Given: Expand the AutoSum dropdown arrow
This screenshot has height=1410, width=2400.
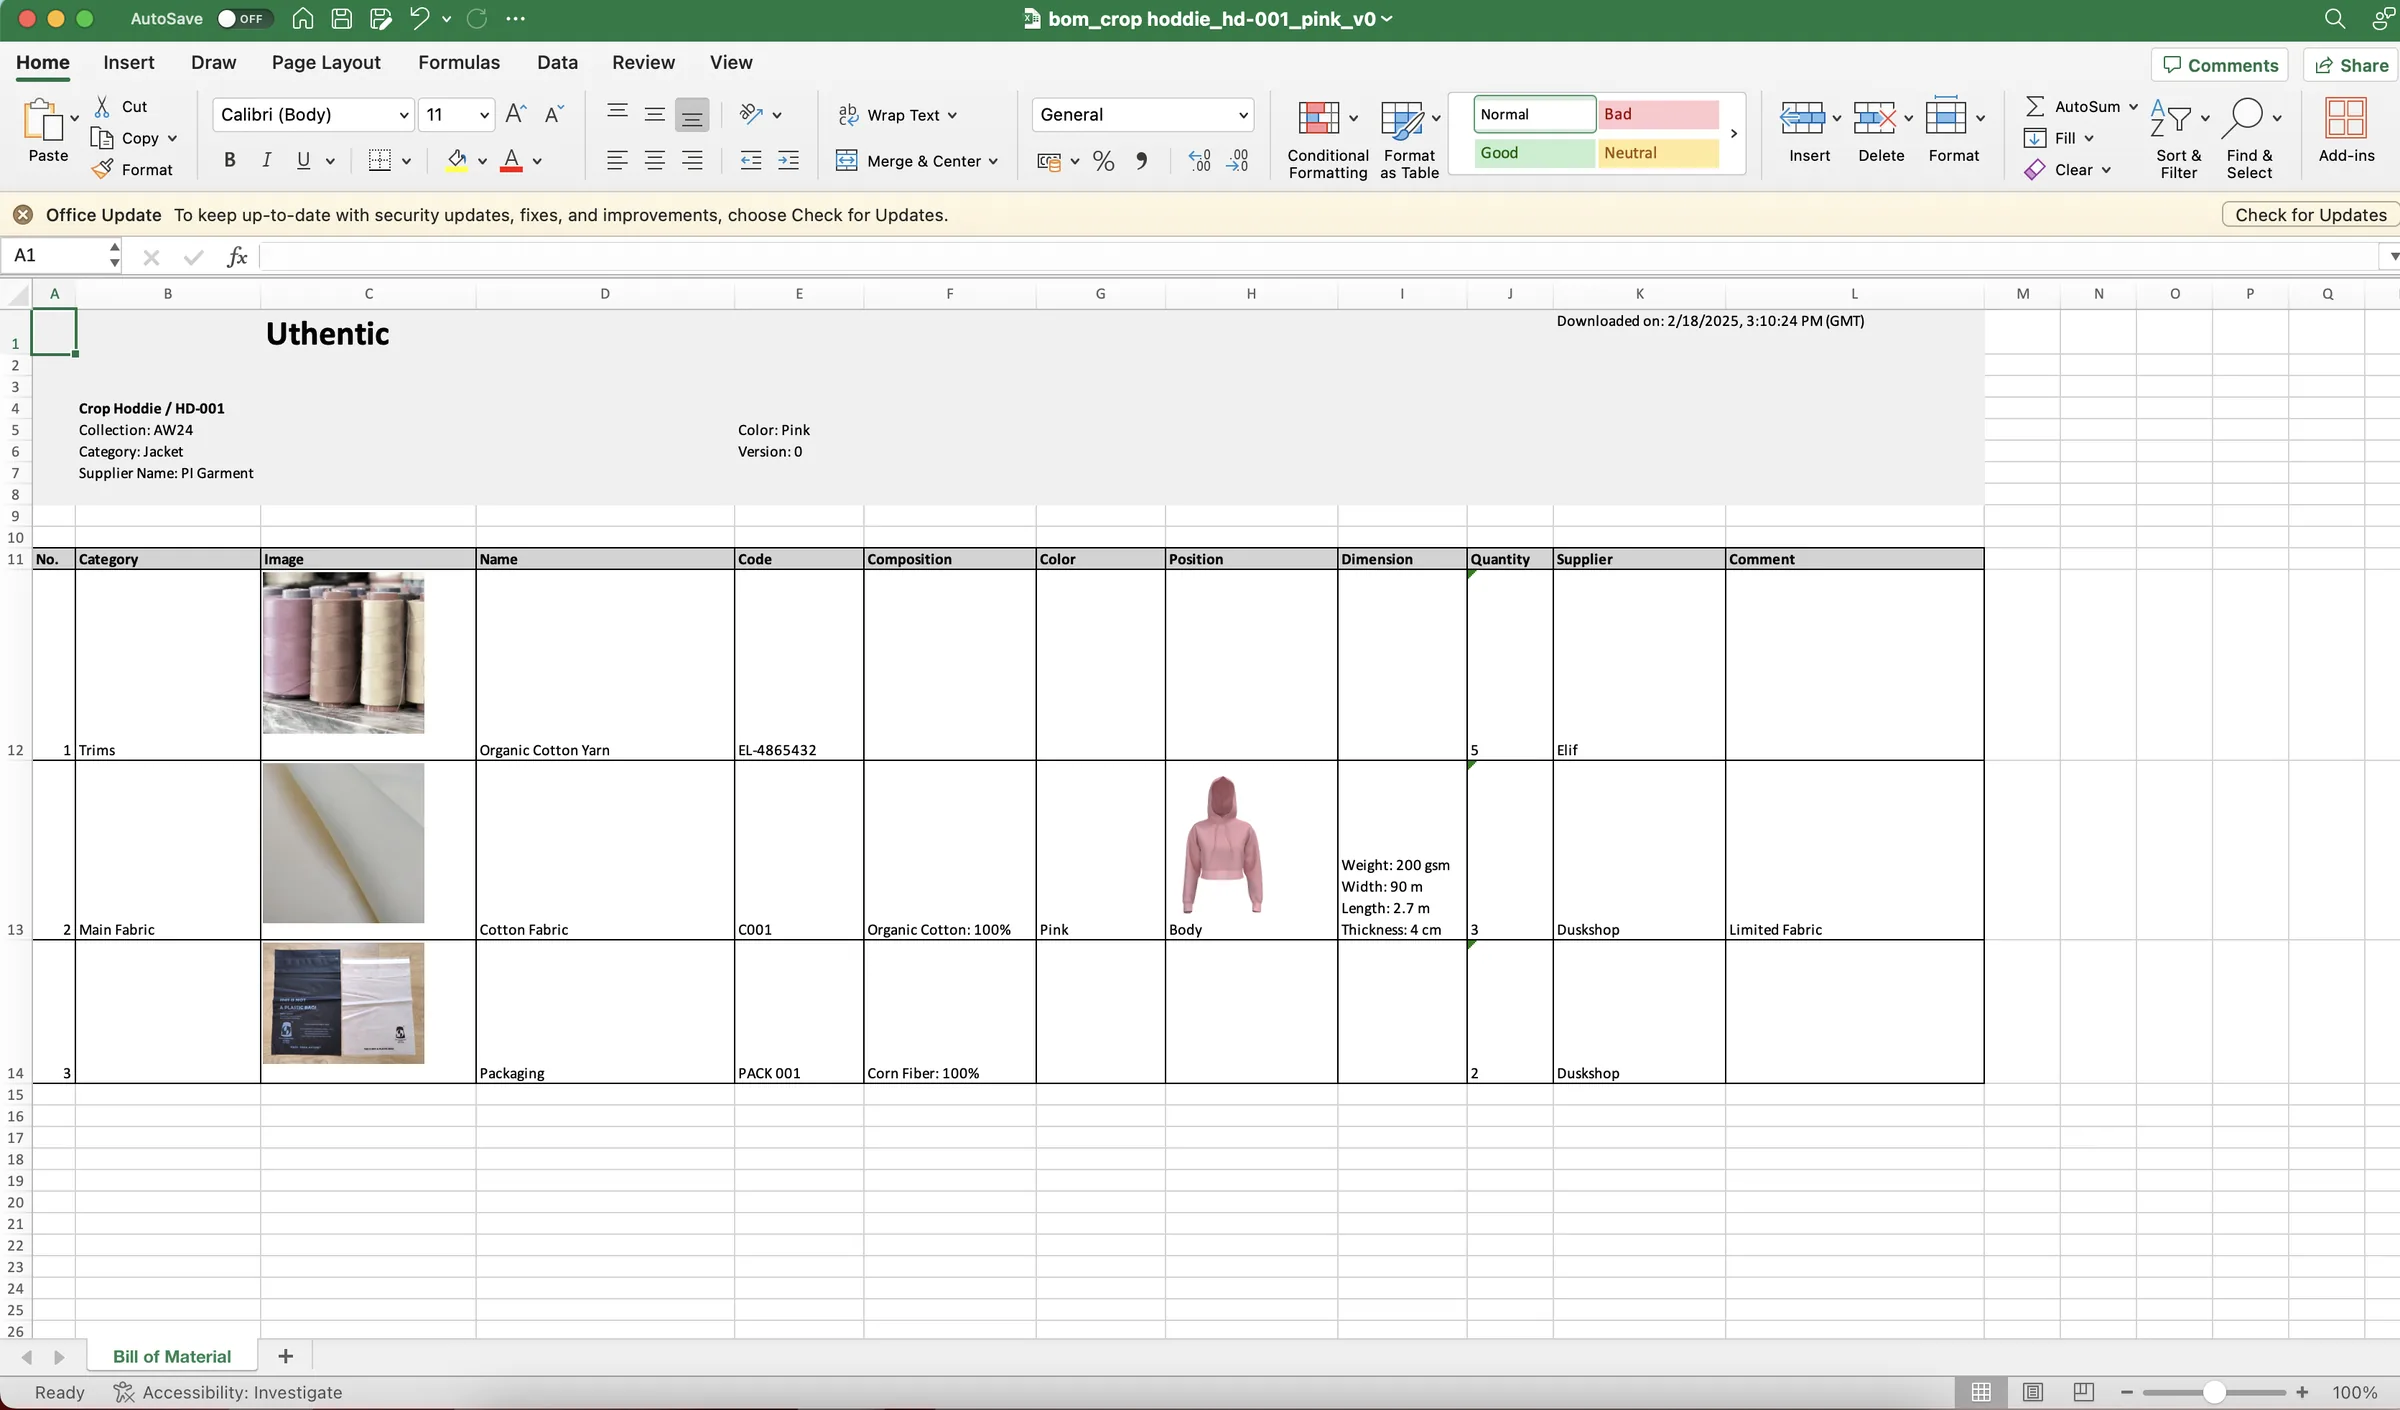Looking at the screenshot, I should pyautogui.click(x=2133, y=106).
